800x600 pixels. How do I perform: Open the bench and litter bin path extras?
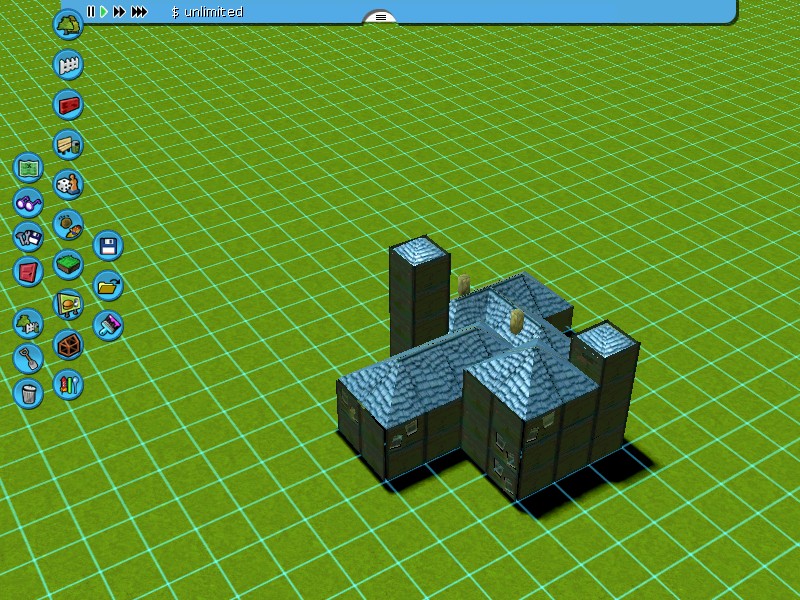(x=68, y=144)
